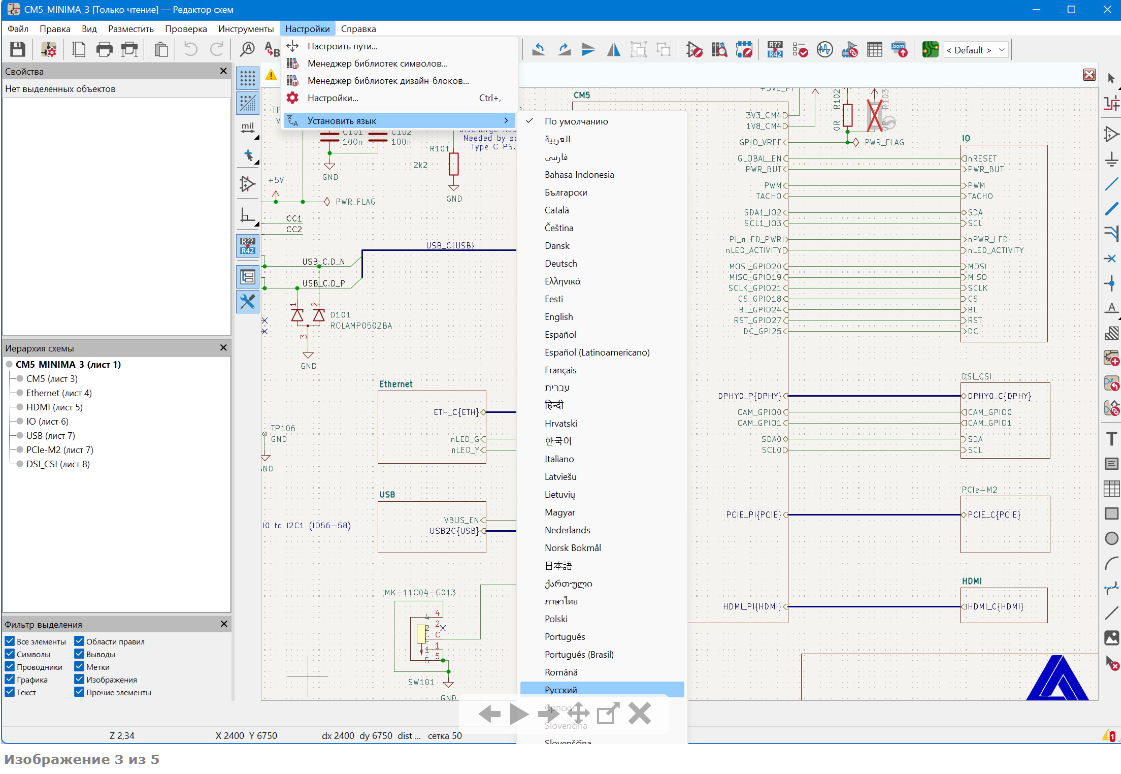
Task: Open the simulator with waveform icon
Action: click(x=825, y=49)
